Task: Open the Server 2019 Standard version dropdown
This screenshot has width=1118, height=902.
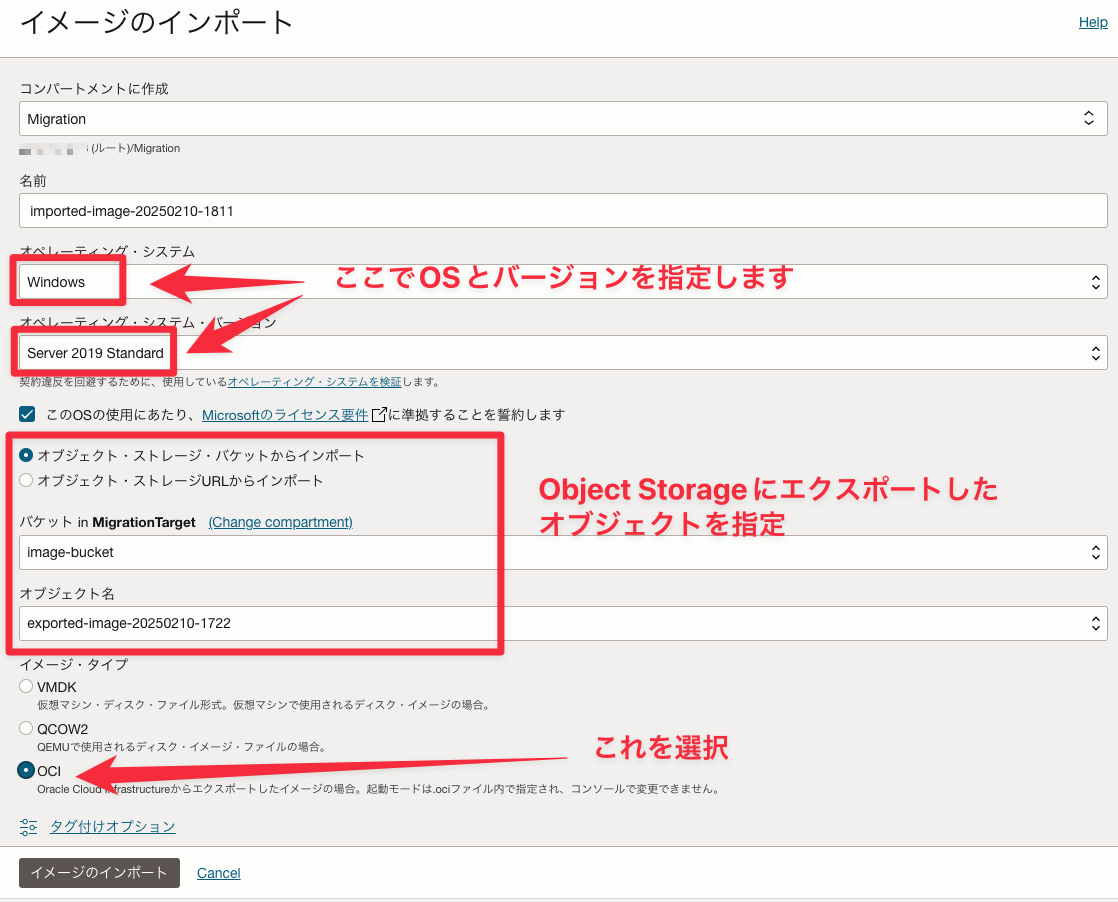Action: click(x=563, y=353)
